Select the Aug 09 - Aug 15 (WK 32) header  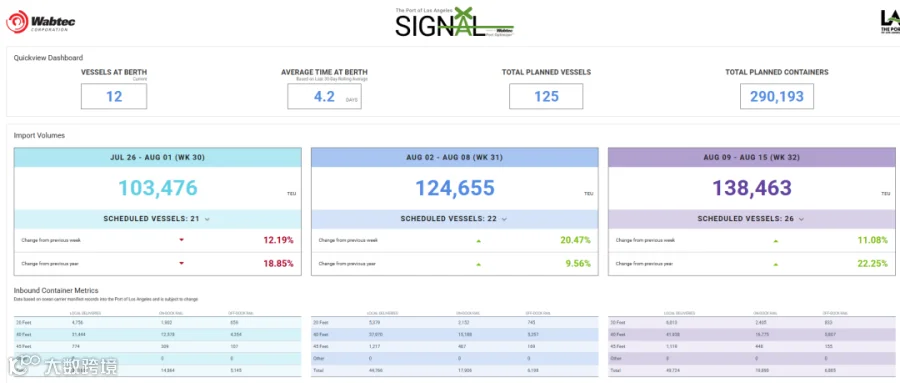pos(752,157)
